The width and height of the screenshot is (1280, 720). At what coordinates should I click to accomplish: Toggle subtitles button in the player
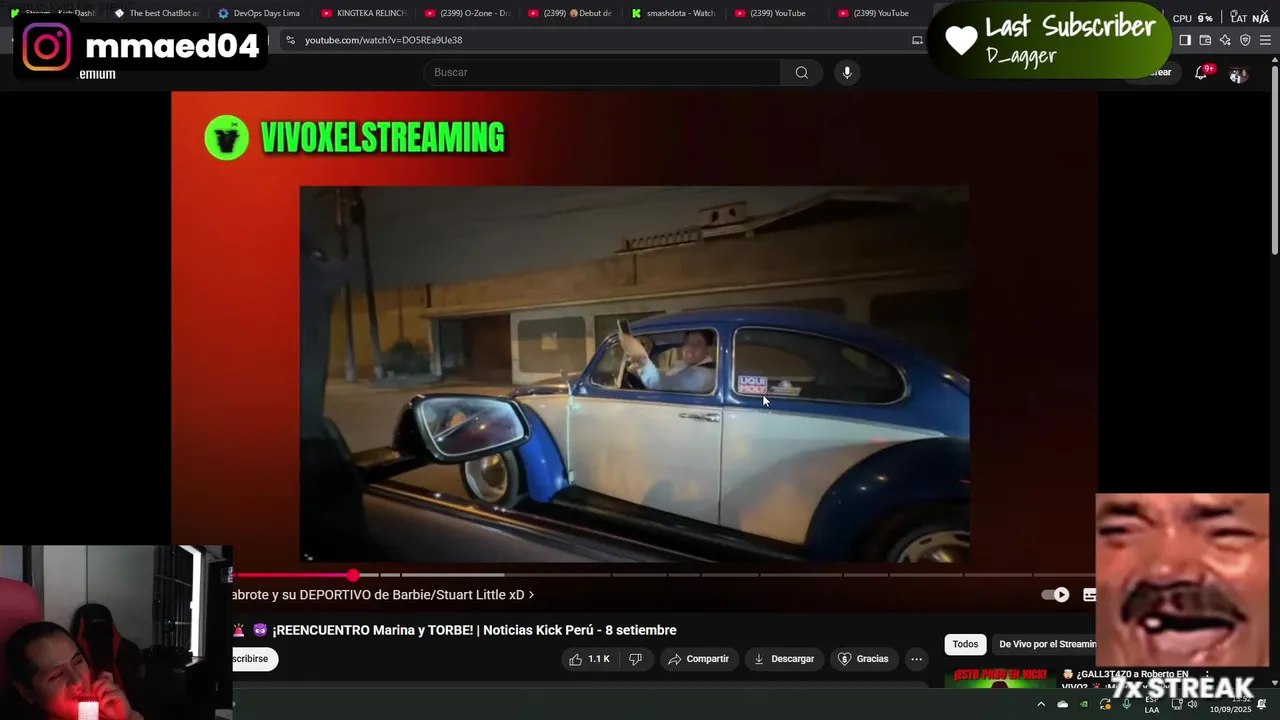click(x=1089, y=595)
